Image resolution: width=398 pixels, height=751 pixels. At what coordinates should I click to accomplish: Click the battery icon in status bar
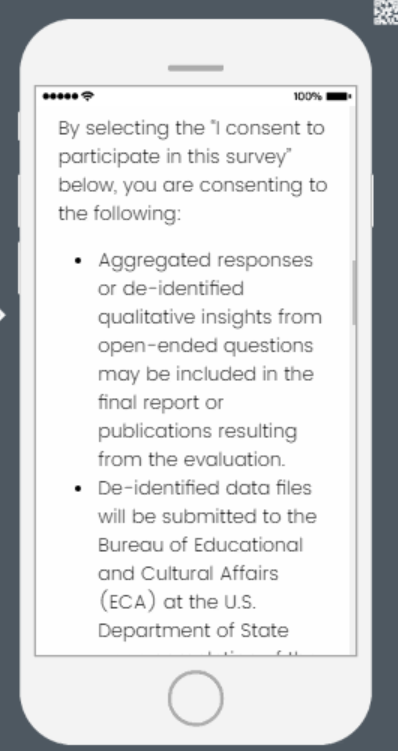(339, 97)
